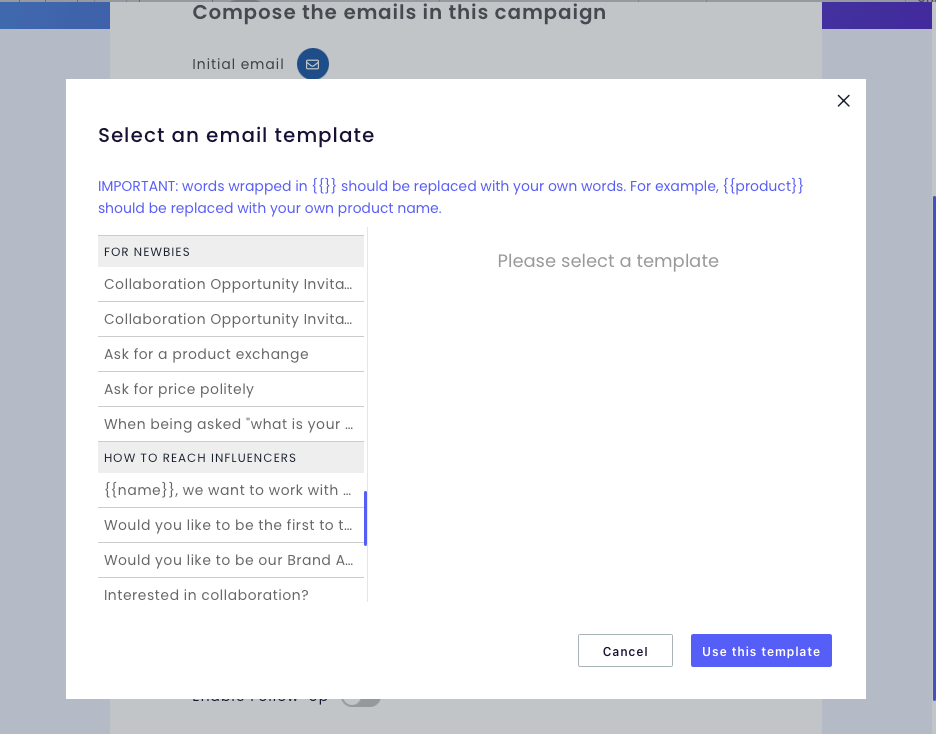936x734 pixels.
Task: Select 'When being asked what is your' template
Action: point(228,424)
